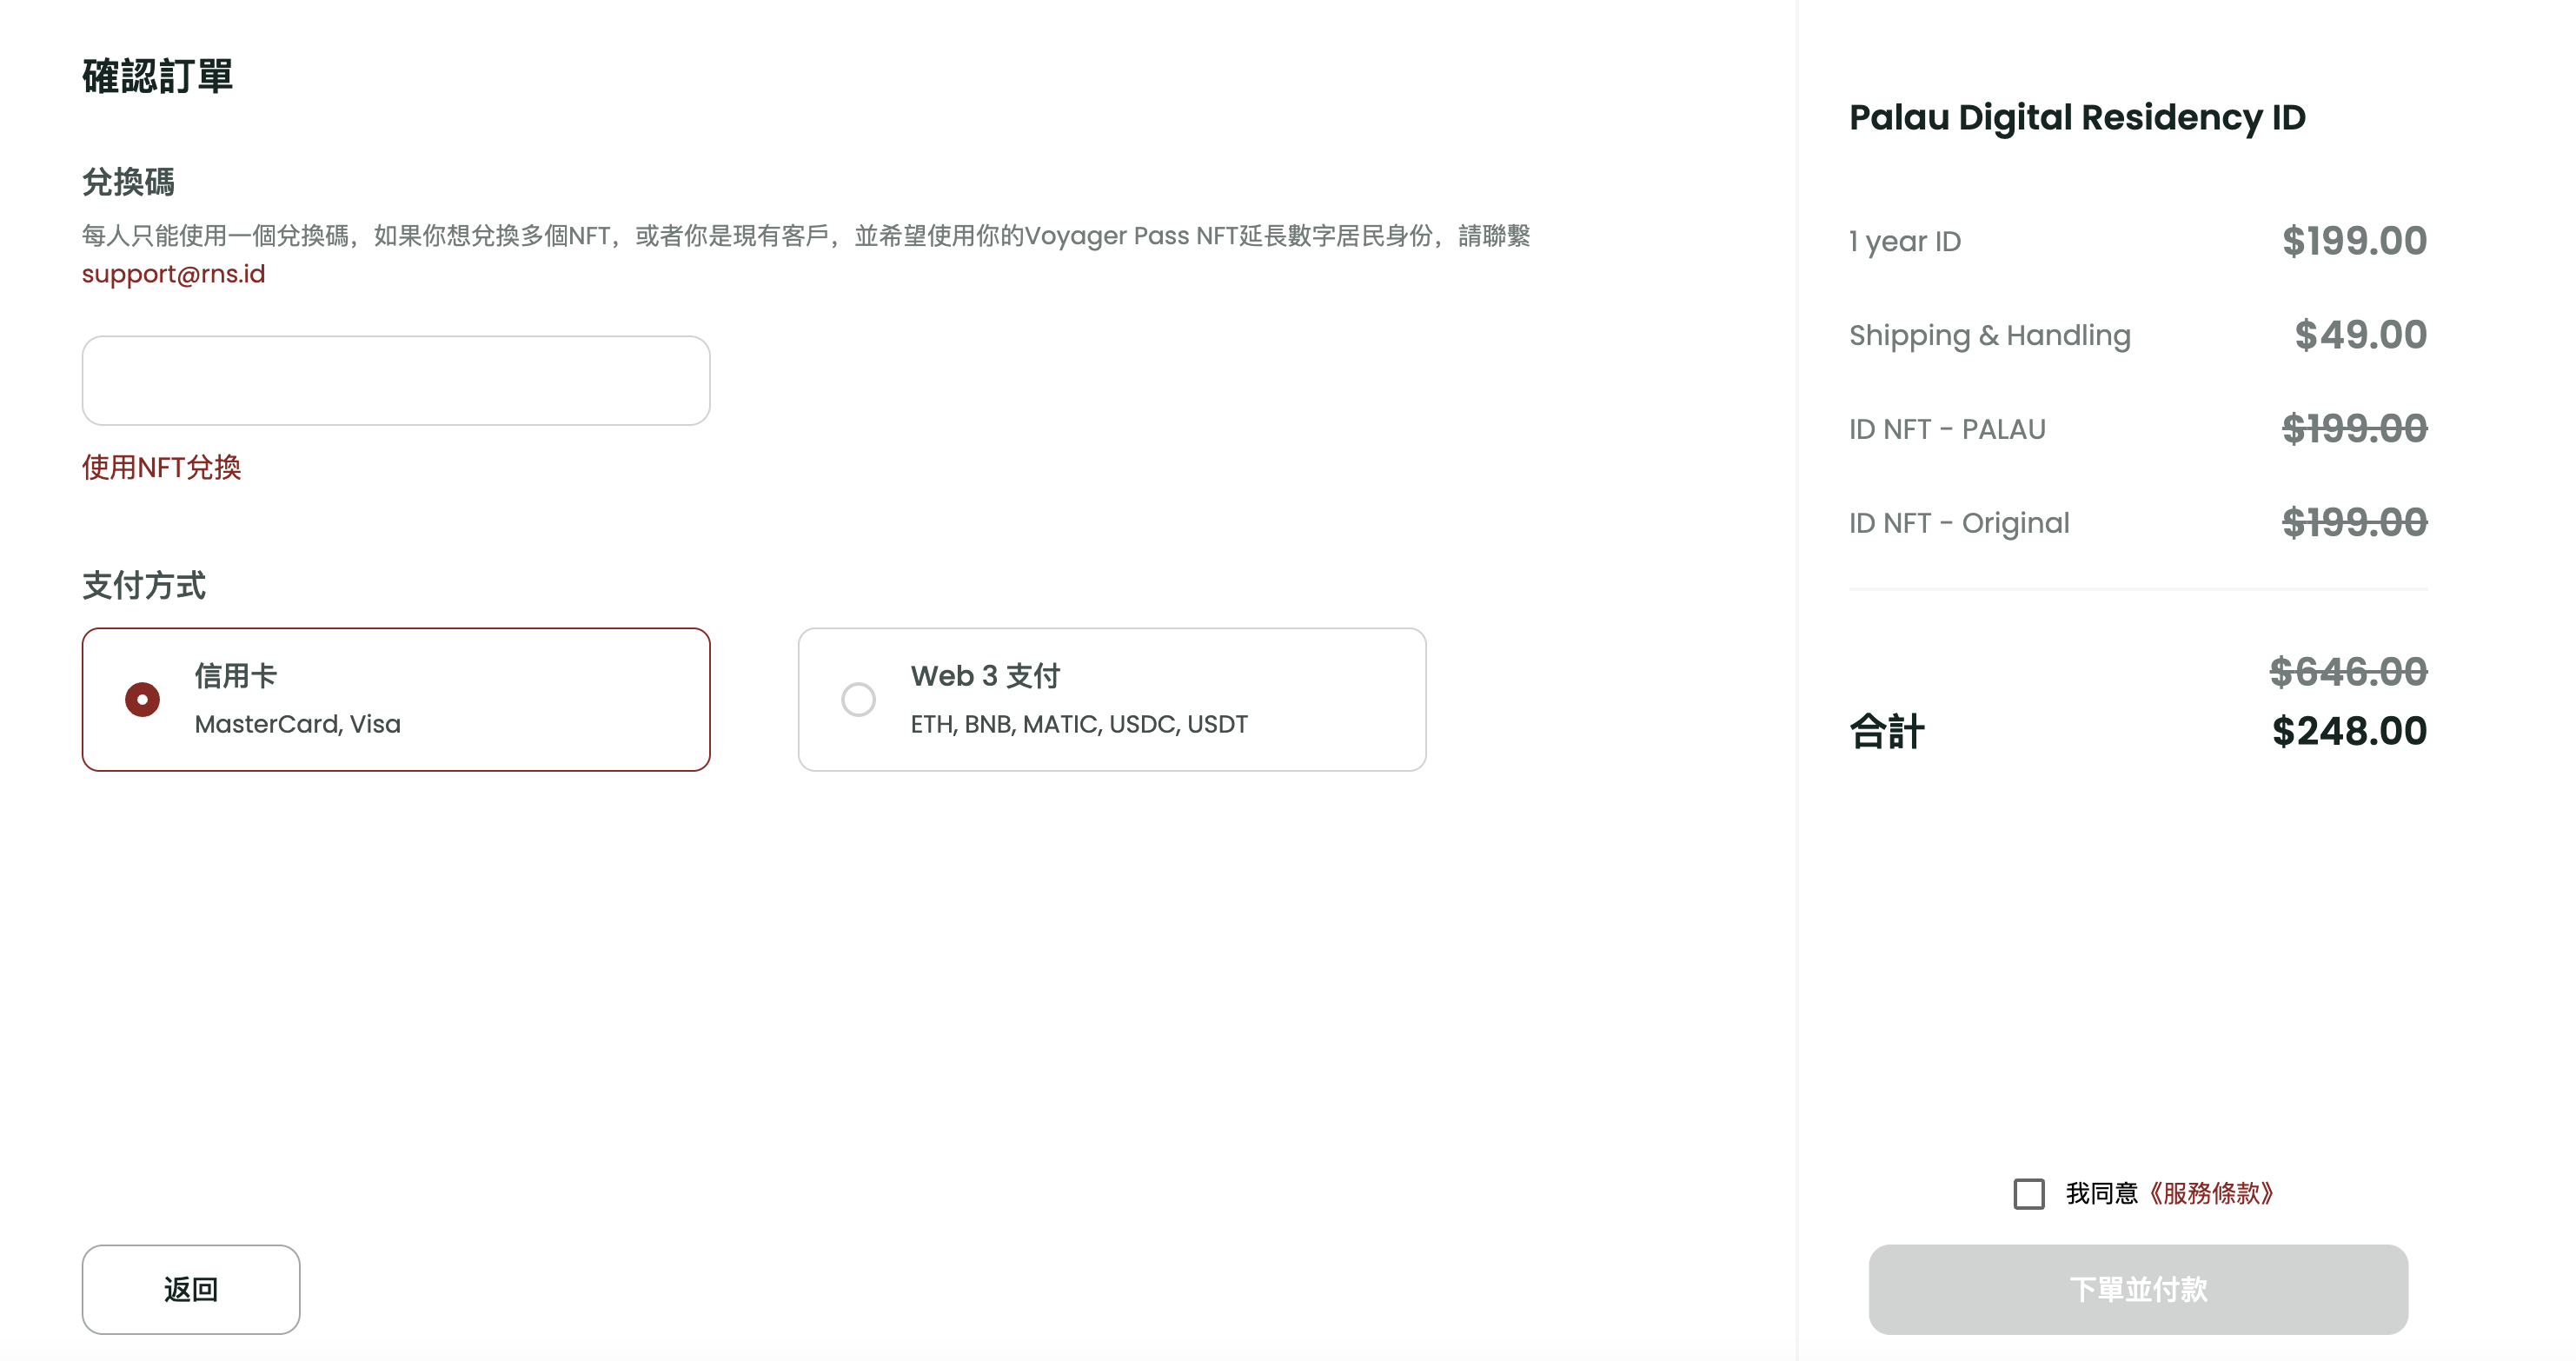
Task: Select the credit card radio button
Action: coord(142,699)
